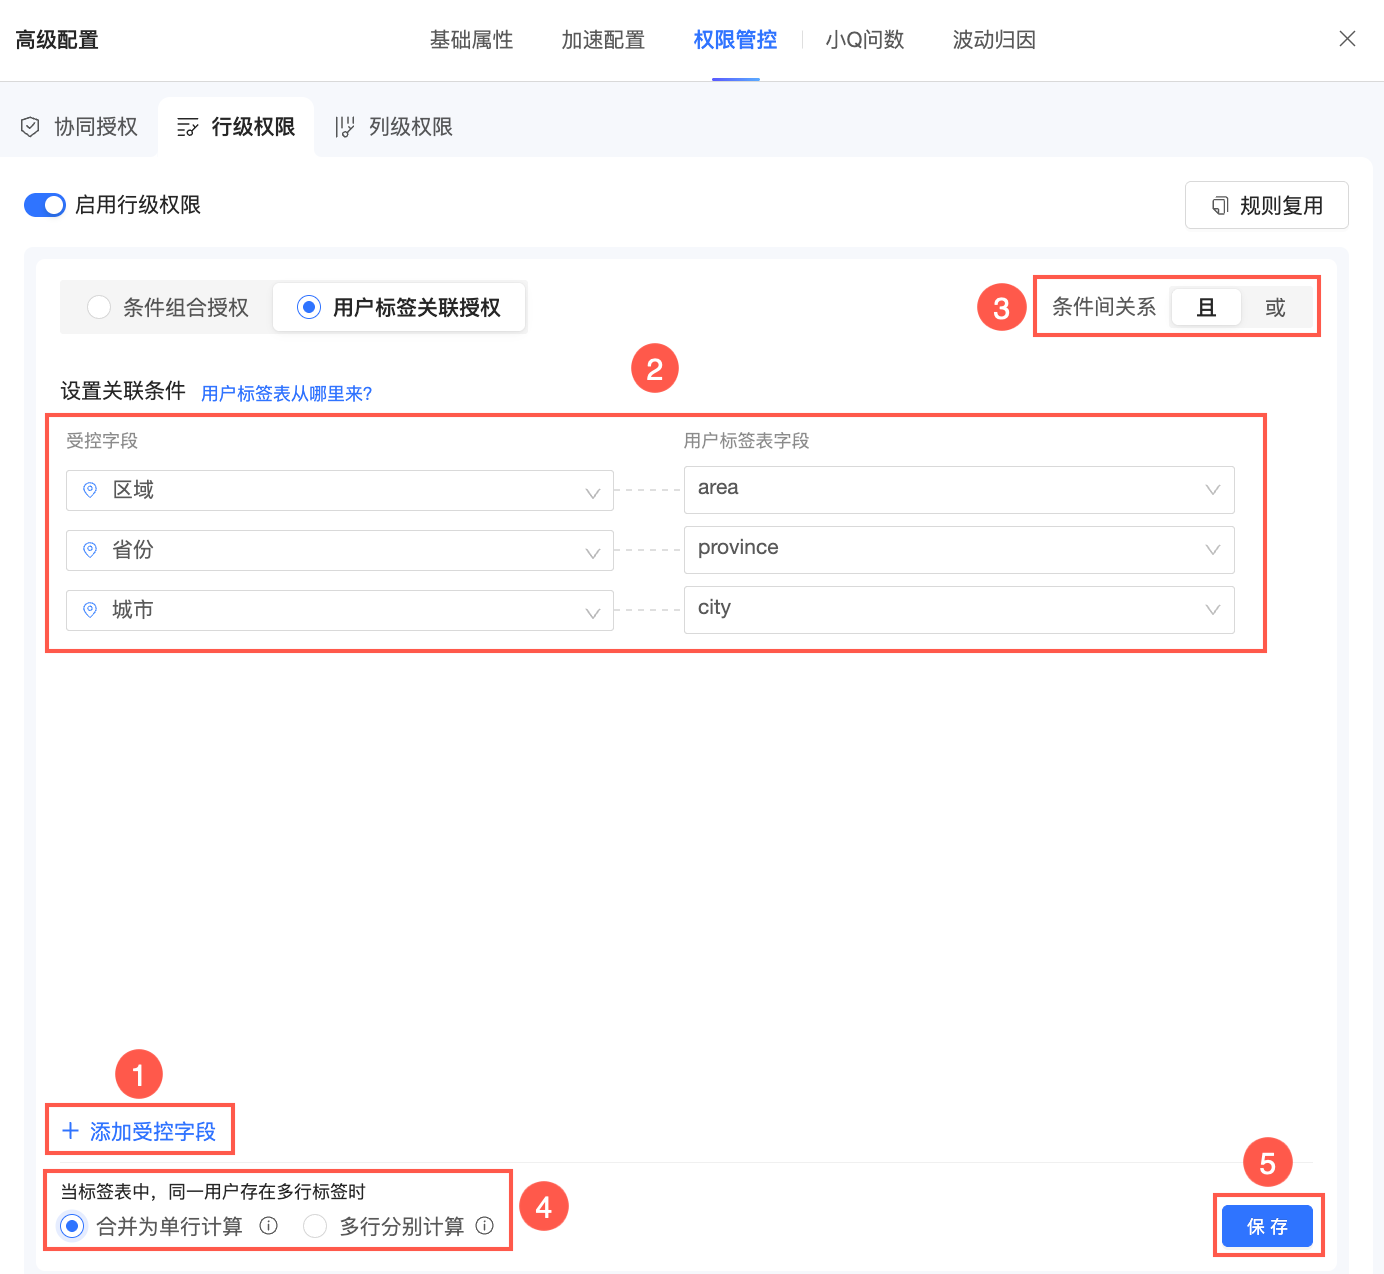Switch to the 权限管控 tab
The width and height of the screenshot is (1384, 1274).
coord(735,40)
